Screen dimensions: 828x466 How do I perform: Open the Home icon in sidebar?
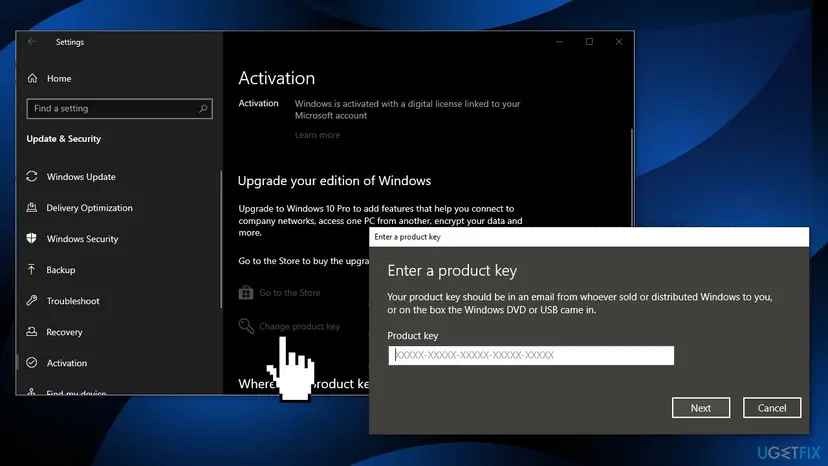coord(32,78)
